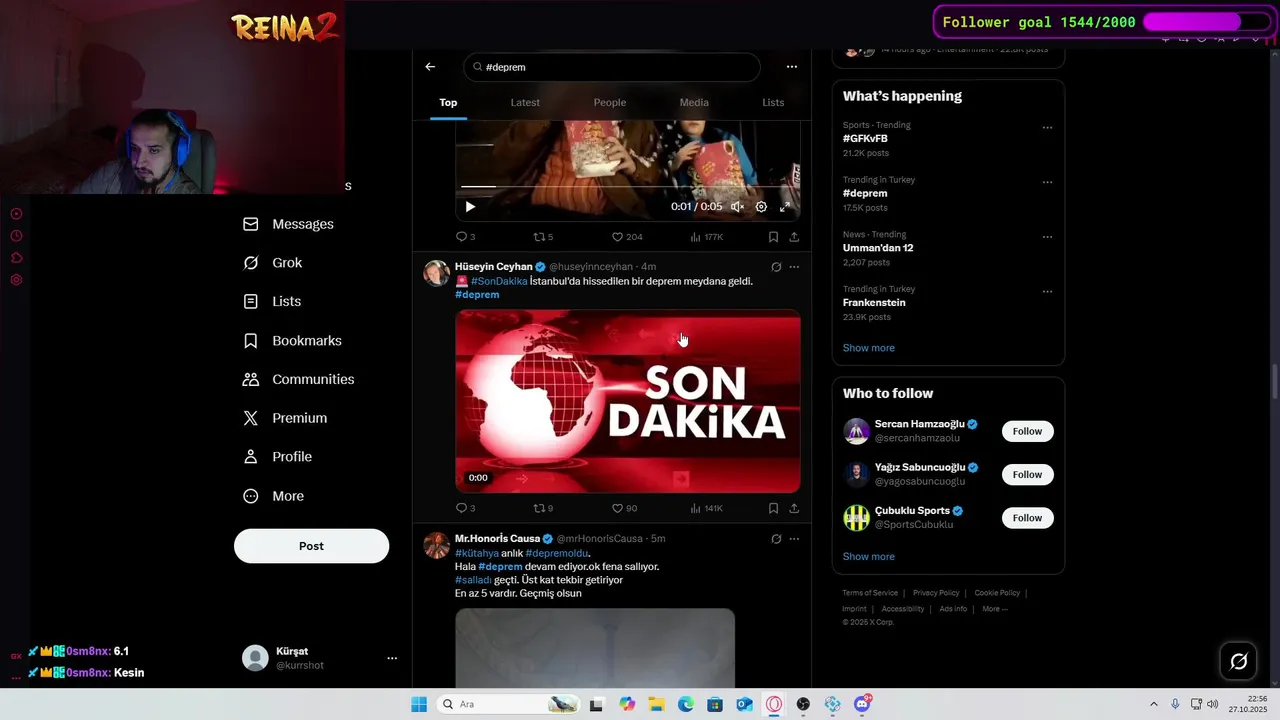Open Messages in the sidebar
The image size is (1280, 720).
tap(289, 224)
